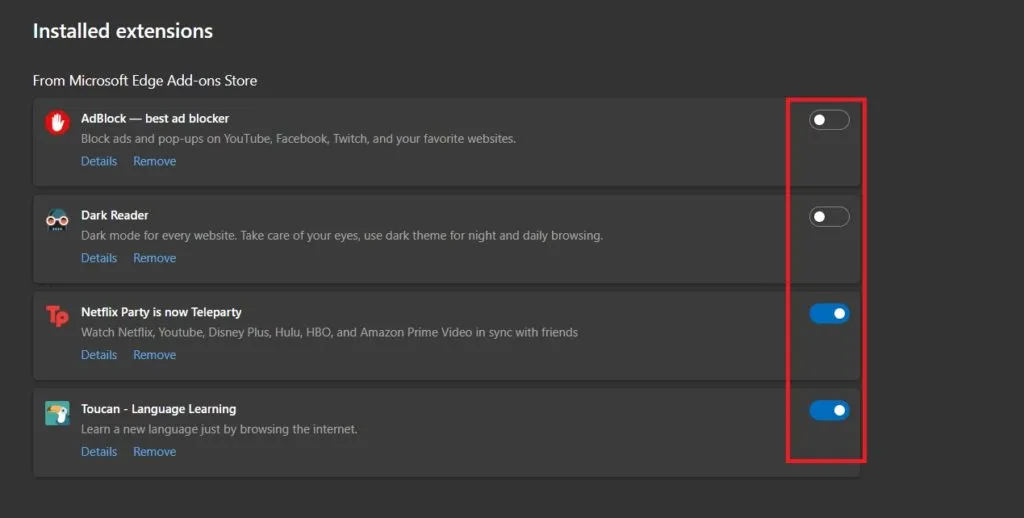Open Details for Toucan extension

(x=99, y=451)
